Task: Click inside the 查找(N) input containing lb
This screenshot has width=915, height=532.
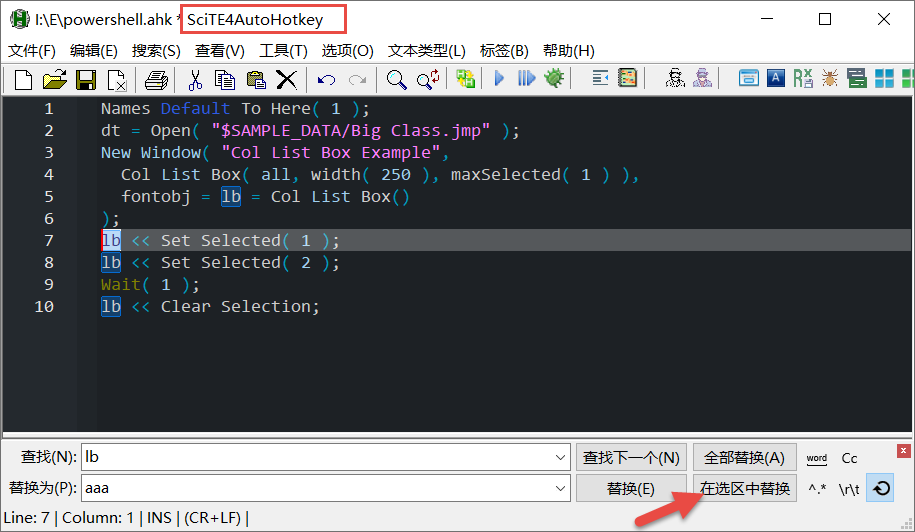Action: [326, 457]
